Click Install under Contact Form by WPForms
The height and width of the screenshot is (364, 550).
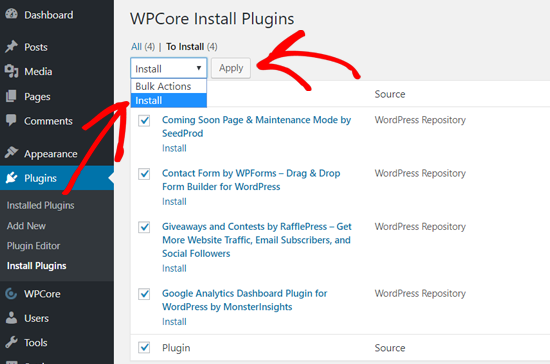point(174,202)
